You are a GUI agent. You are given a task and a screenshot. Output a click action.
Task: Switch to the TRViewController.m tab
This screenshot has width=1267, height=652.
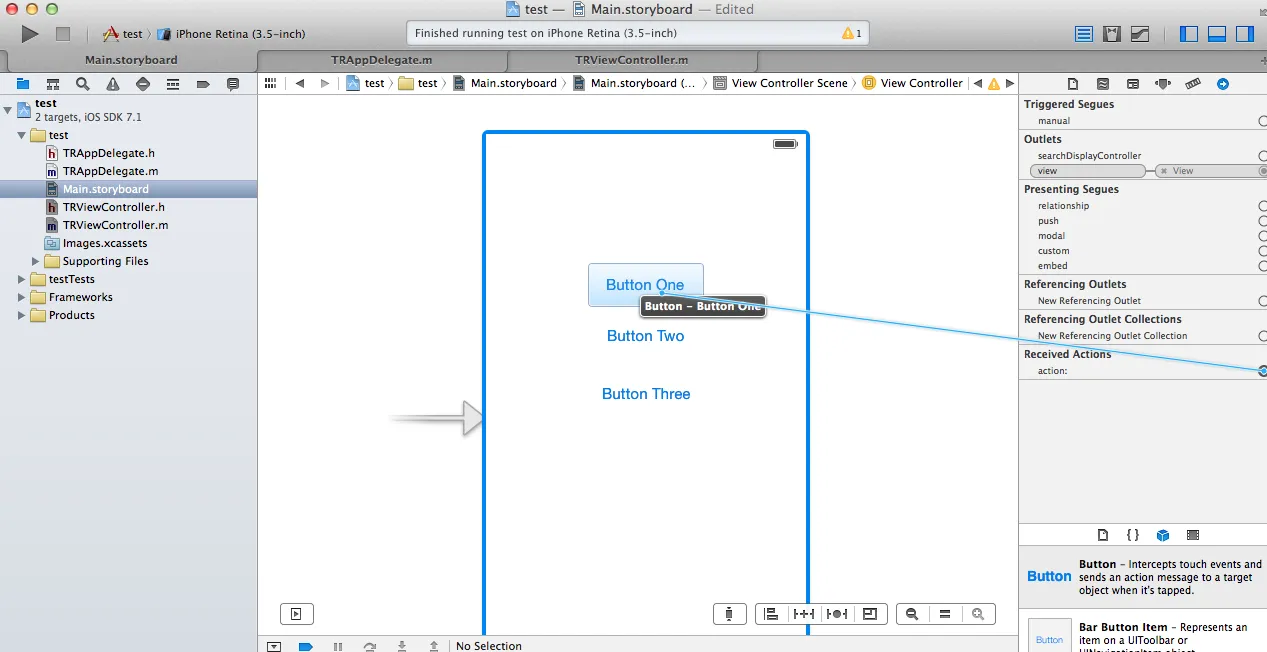tap(631, 60)
